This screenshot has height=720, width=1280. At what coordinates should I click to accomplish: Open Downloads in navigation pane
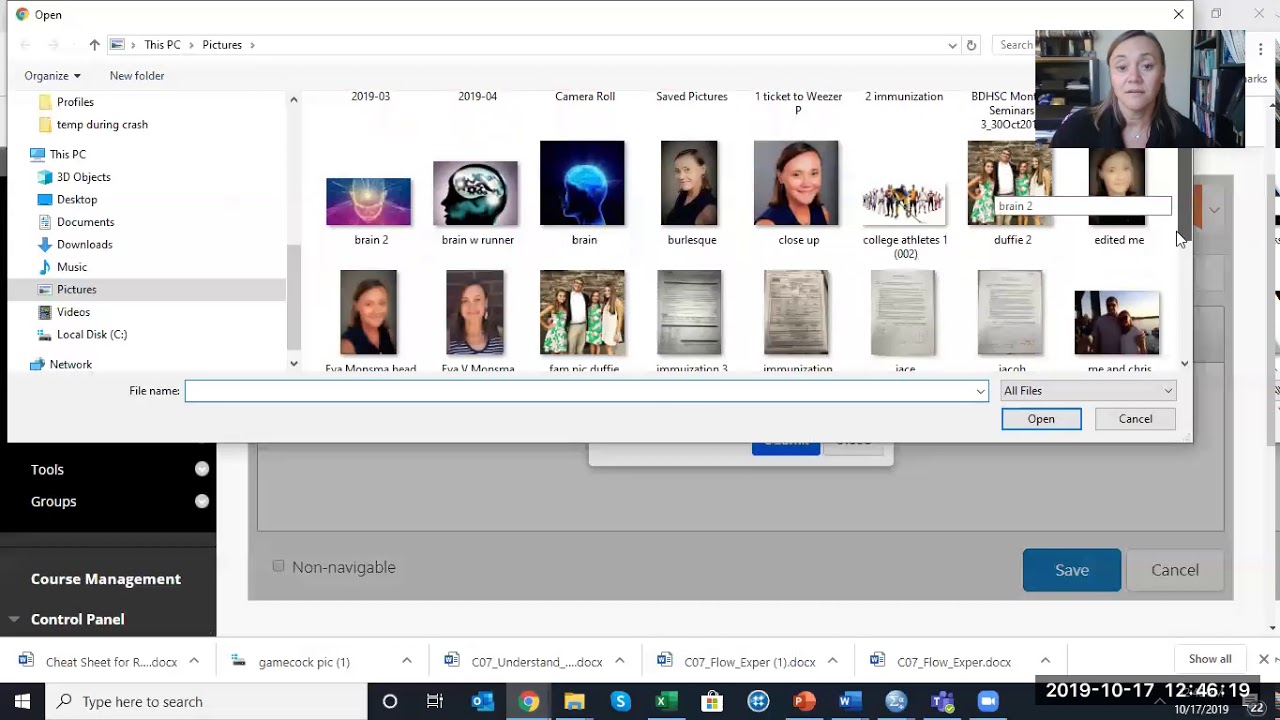click(84, 244)
